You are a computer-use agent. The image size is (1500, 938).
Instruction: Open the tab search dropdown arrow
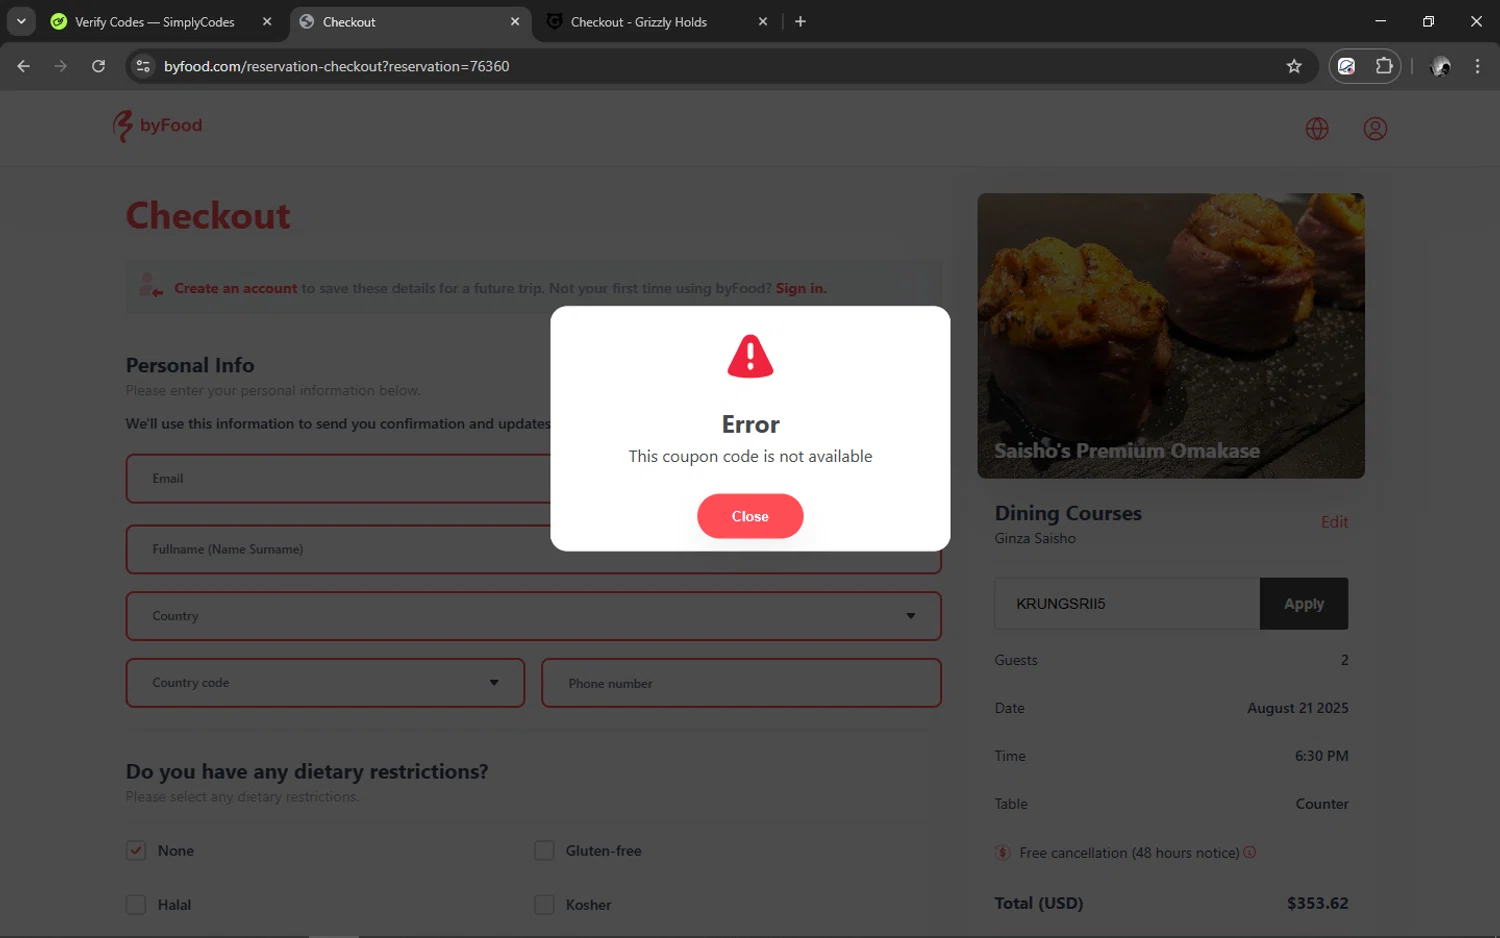pos(21,21)
